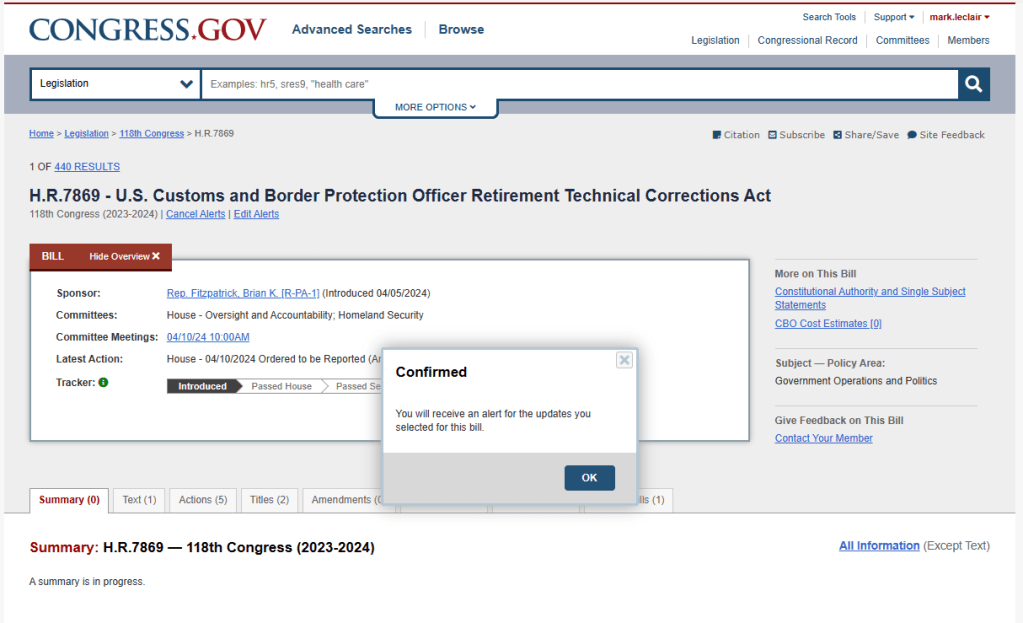Click the Subscribe envelope icon

click(x=773, y=135)
